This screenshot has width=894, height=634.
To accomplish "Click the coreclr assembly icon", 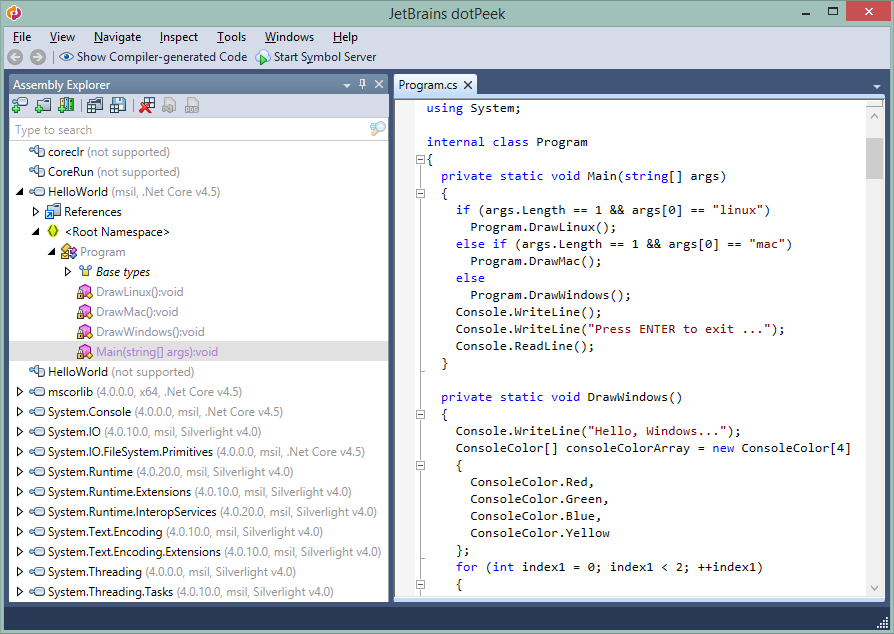I will coord(37,152).
